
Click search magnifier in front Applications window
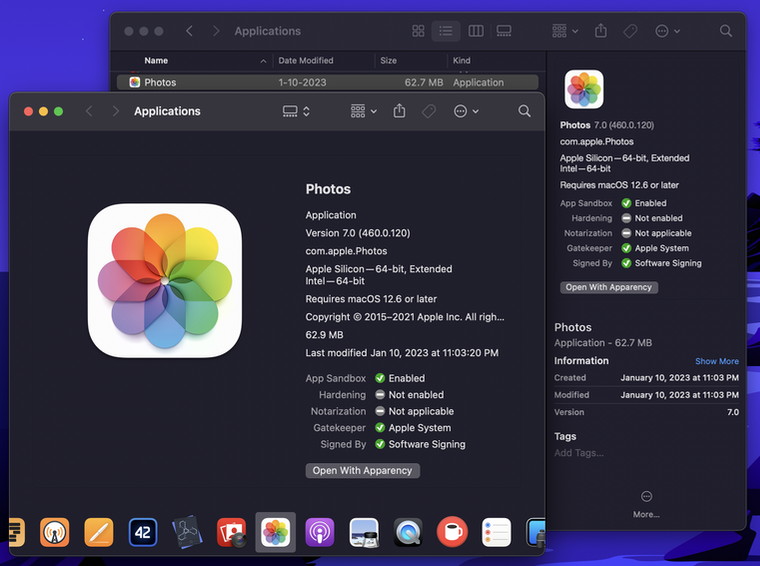[524, 111]
